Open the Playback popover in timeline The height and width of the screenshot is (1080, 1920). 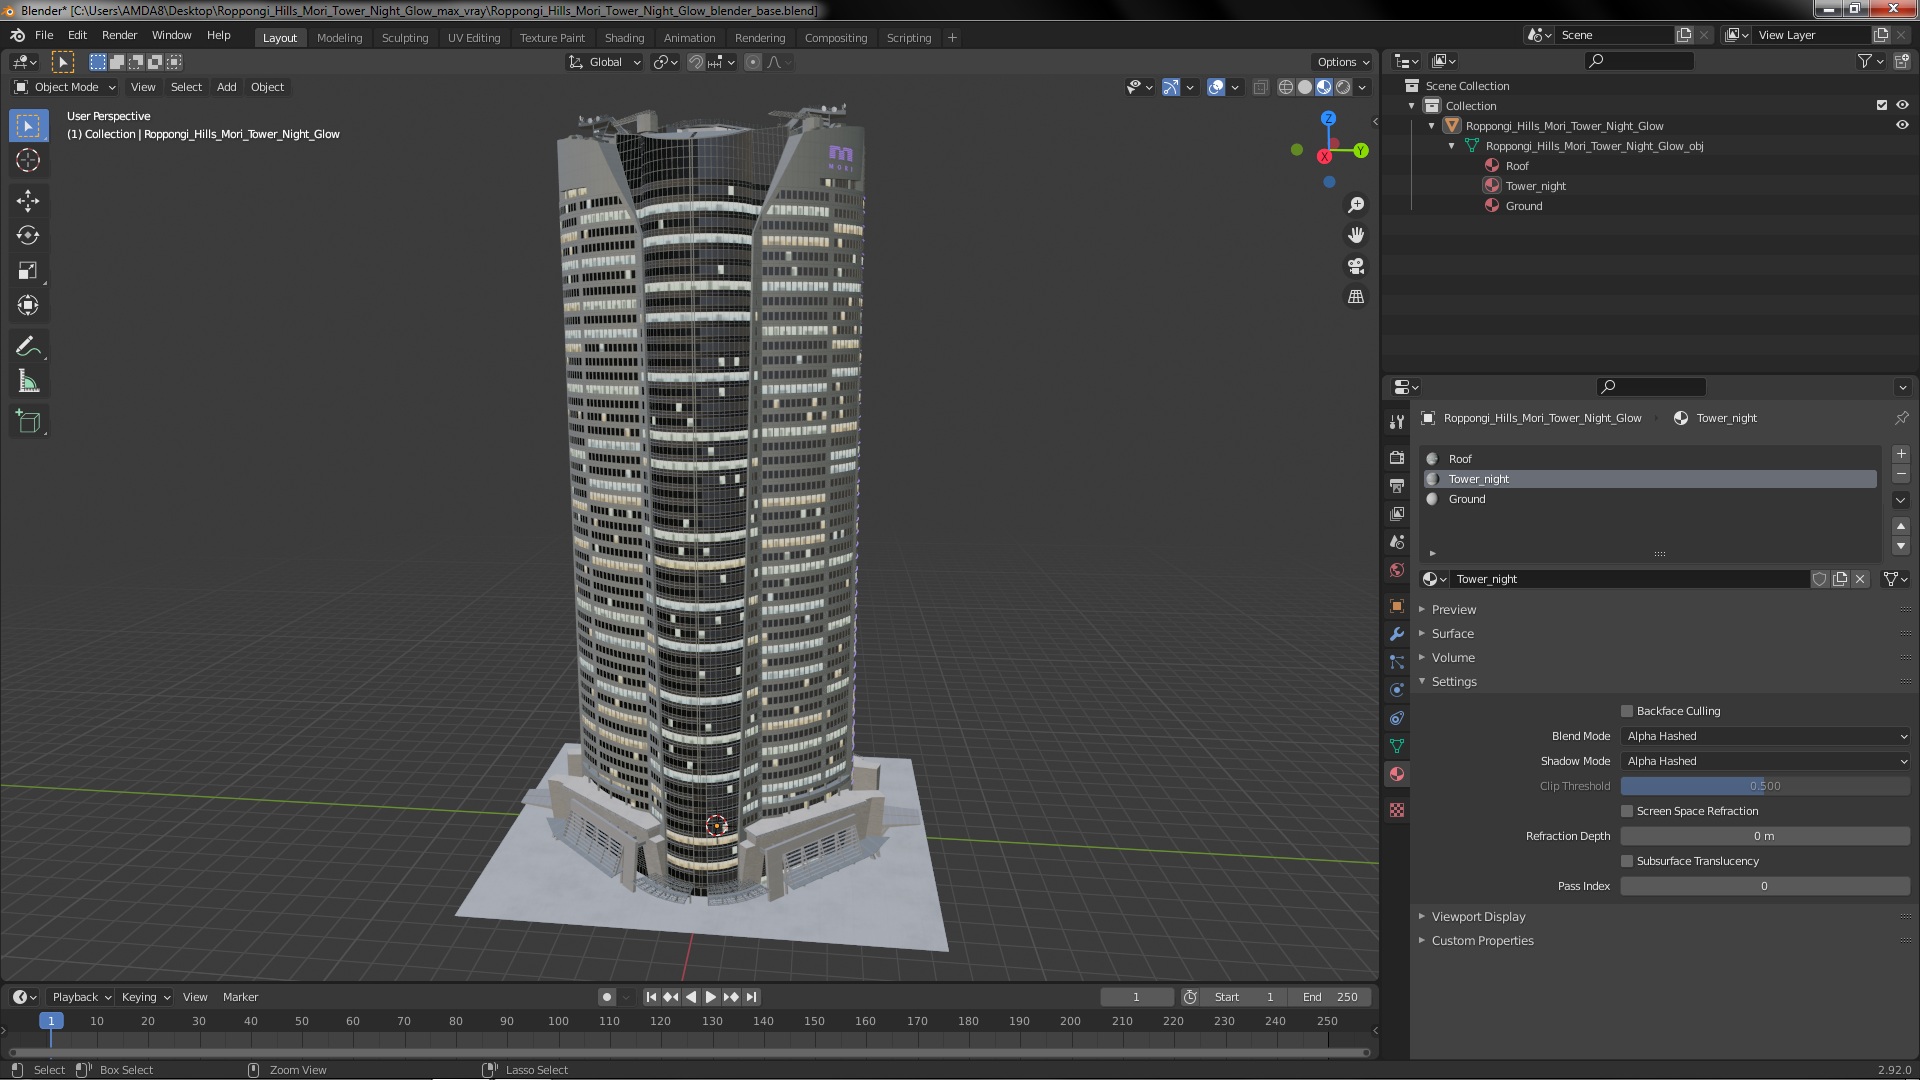[x=81, y=997]
